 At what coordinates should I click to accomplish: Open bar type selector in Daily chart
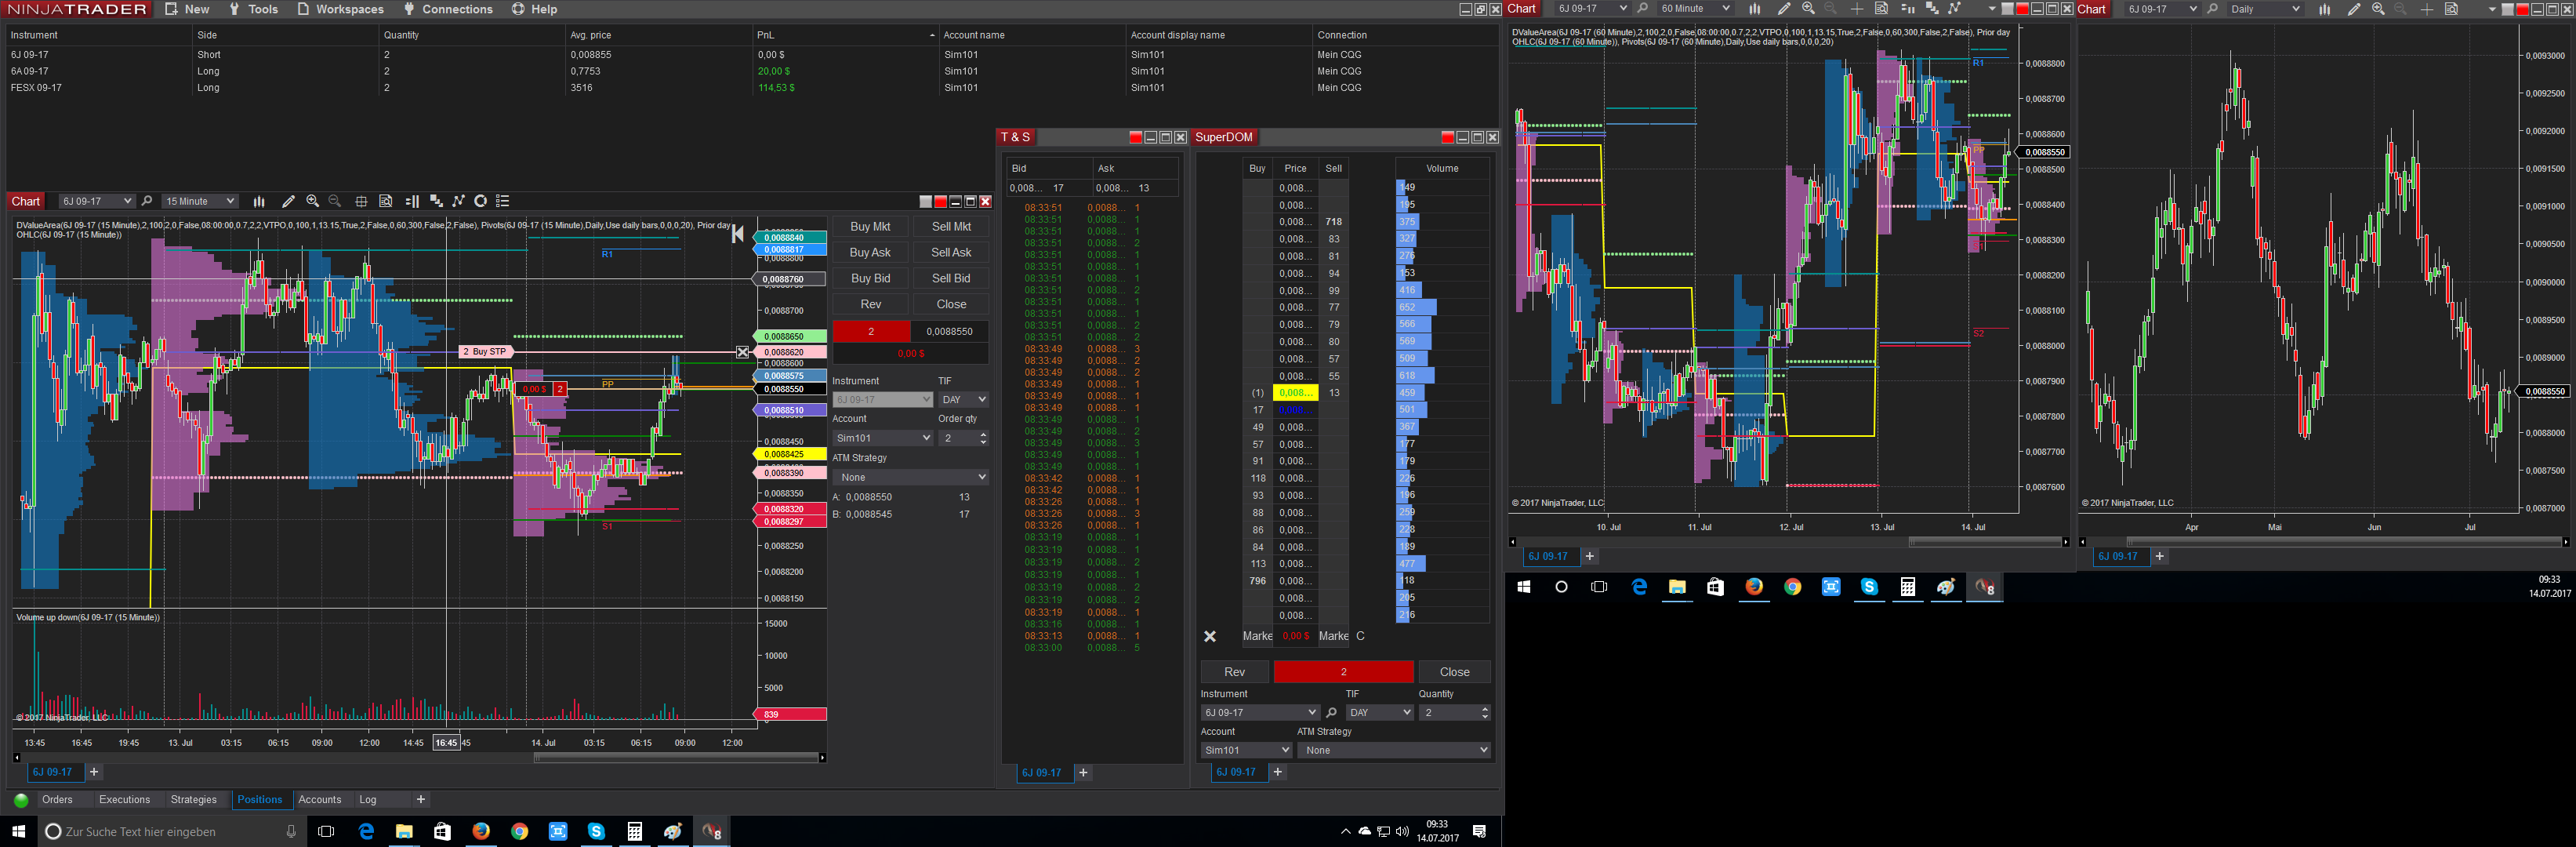pos(2324,9)
